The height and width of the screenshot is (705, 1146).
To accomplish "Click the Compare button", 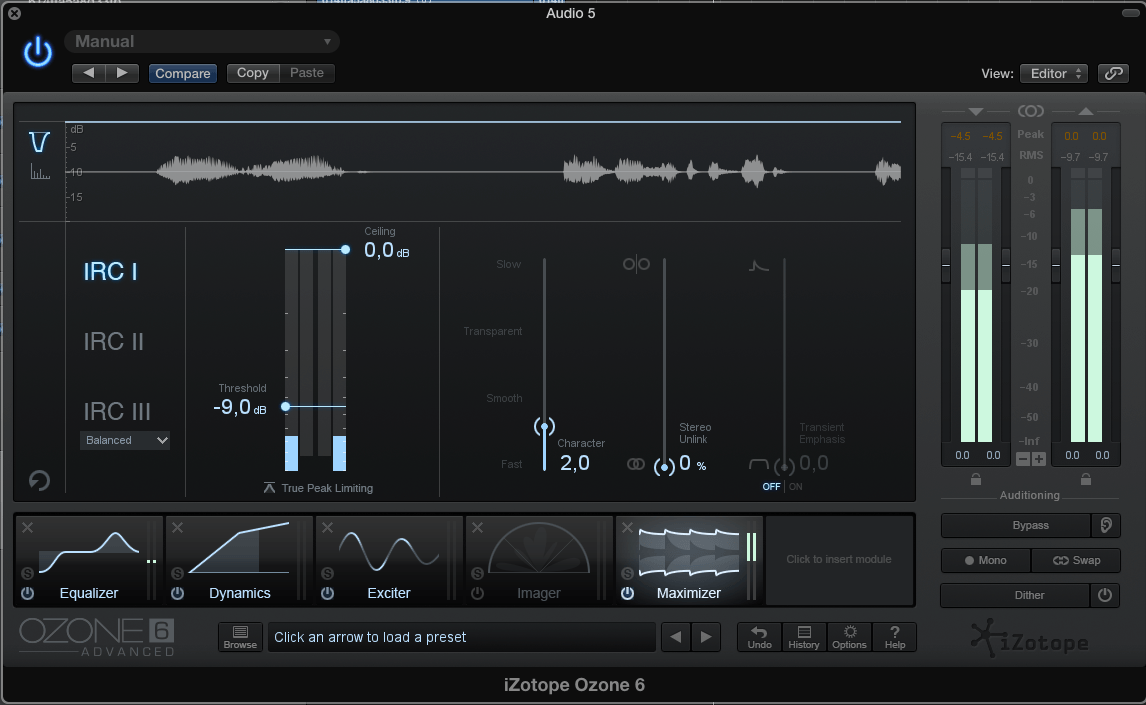I will pyautogui.click(x=183, y=73).
